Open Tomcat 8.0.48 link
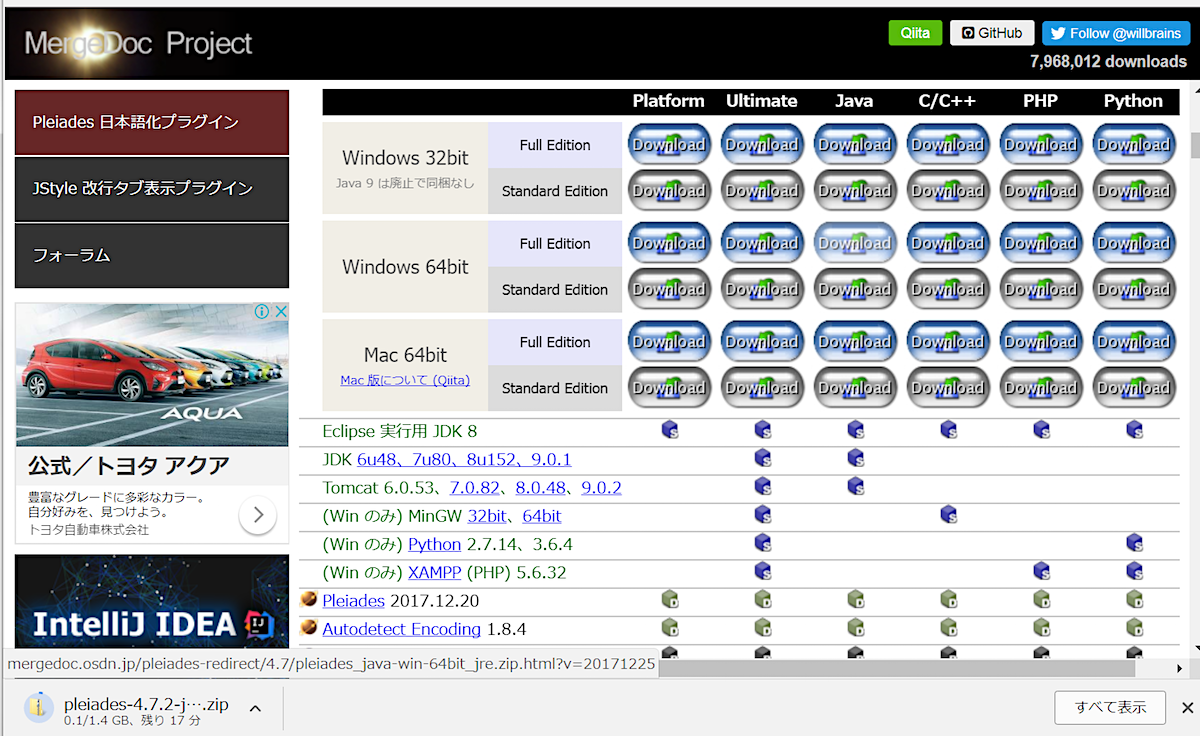This screenshot has height=736, width=1200. (x=541, y=488)
